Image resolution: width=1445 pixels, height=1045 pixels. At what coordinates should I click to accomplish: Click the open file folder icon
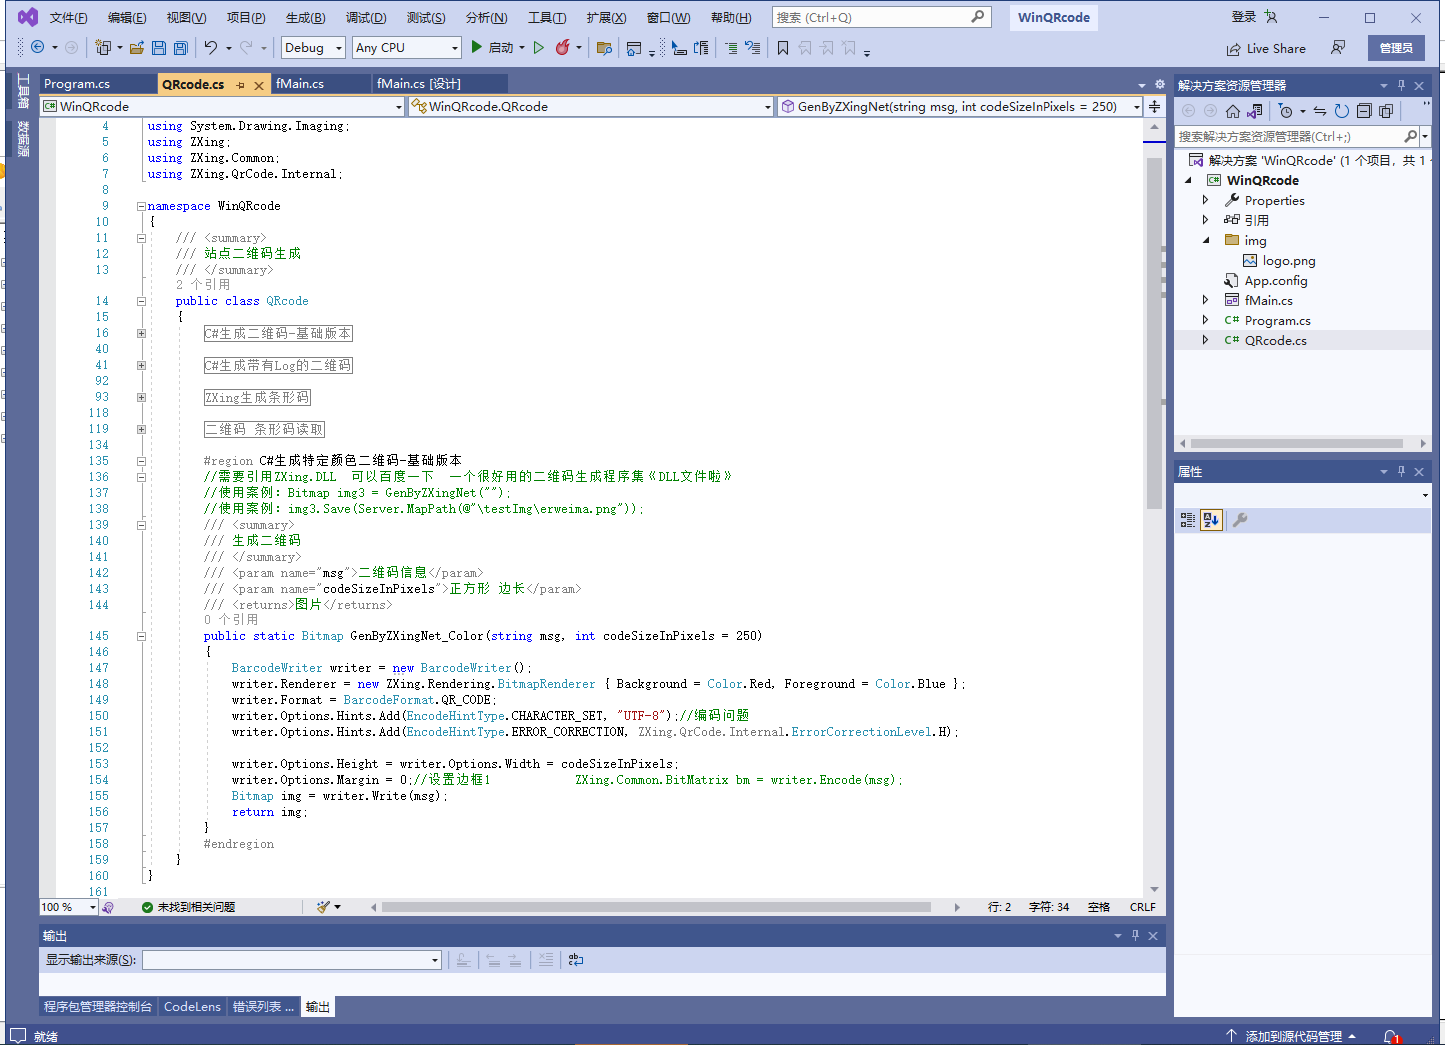pos(137,47)
